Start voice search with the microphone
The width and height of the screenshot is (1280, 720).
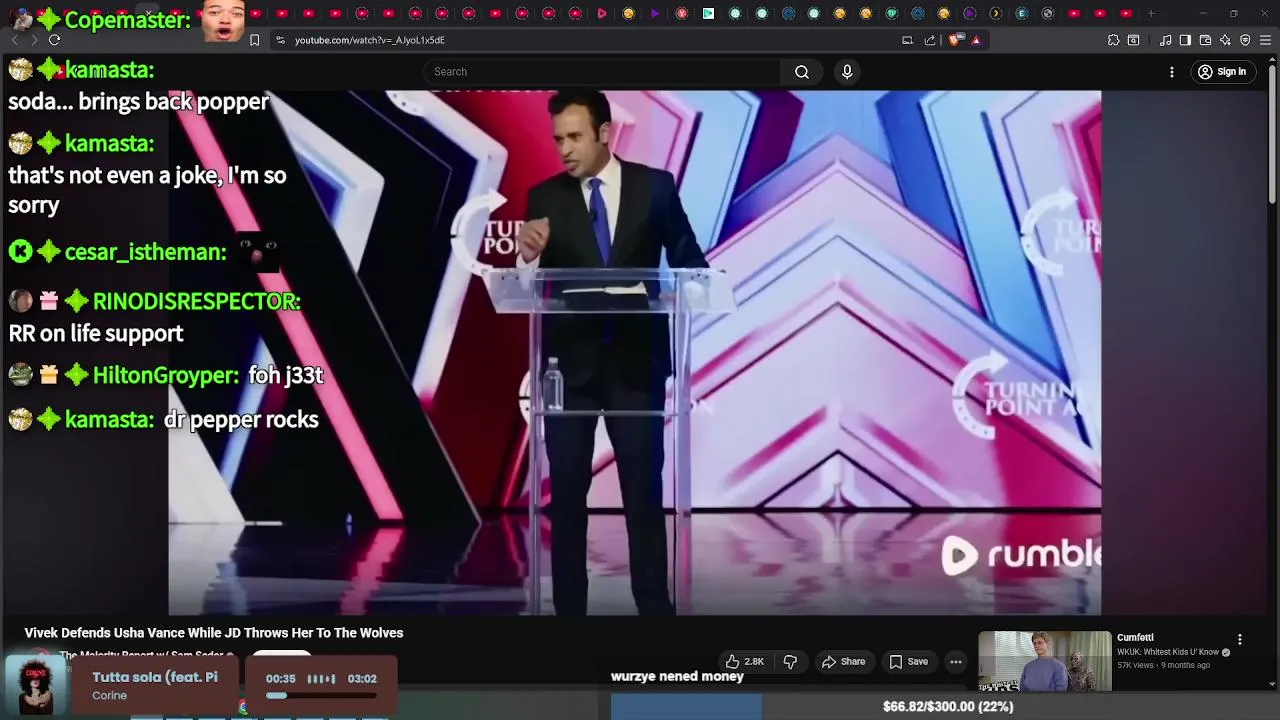tap(847, 71)
